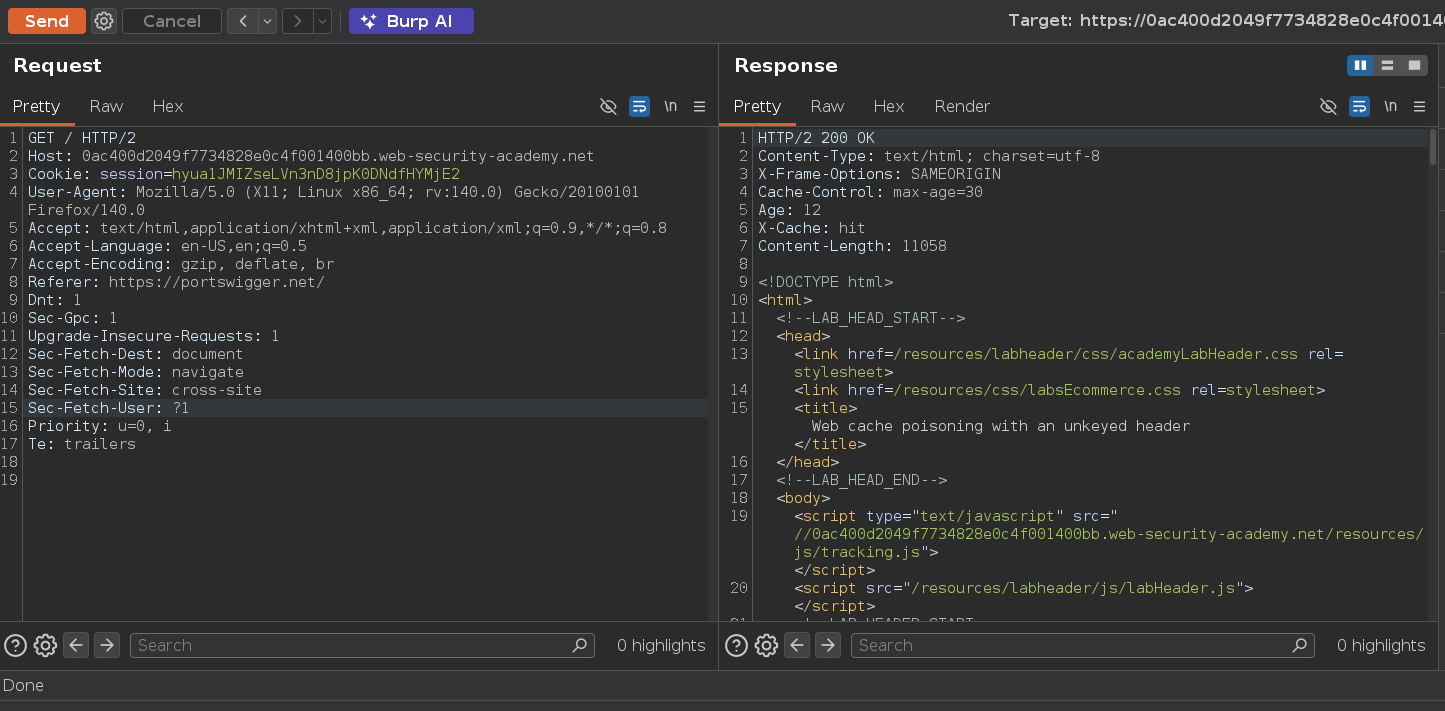
Task: Click the 'Sec-Fetch-User: ?1' request line
Action: coord(108,408)
